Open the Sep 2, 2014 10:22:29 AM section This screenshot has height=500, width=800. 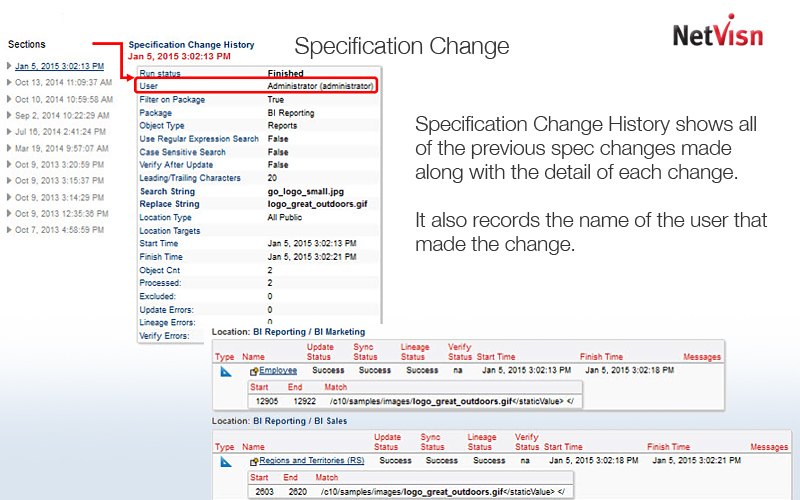click(62, 115)
